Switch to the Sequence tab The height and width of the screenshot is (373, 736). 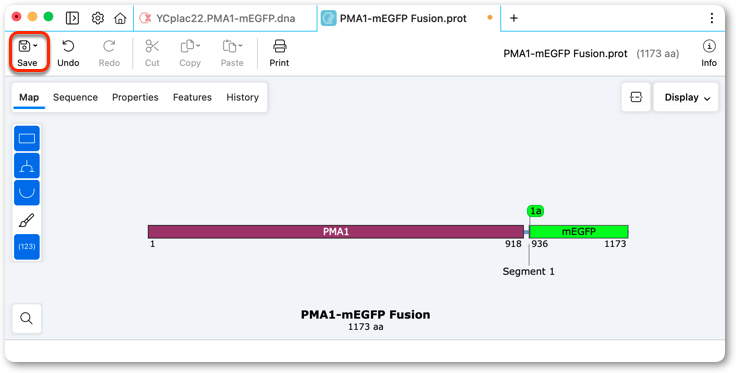pos(76,97)
